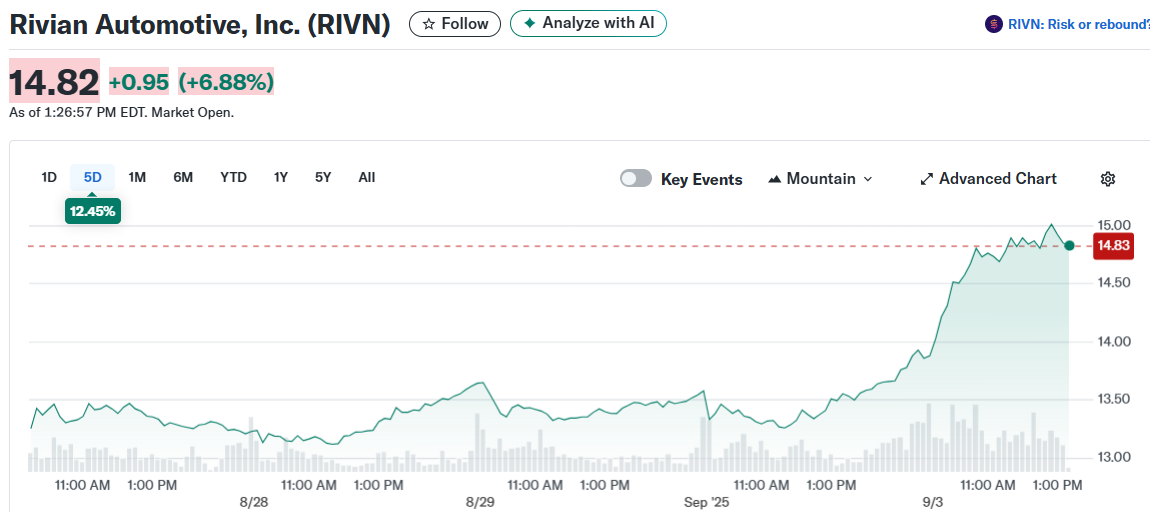Click the 14.50 axis label

point(1113,283)
